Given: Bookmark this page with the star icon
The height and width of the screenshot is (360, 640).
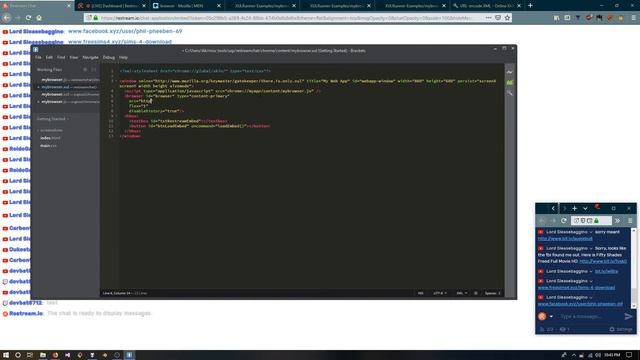Looking at the screenshot, I should tap(507, 18).
